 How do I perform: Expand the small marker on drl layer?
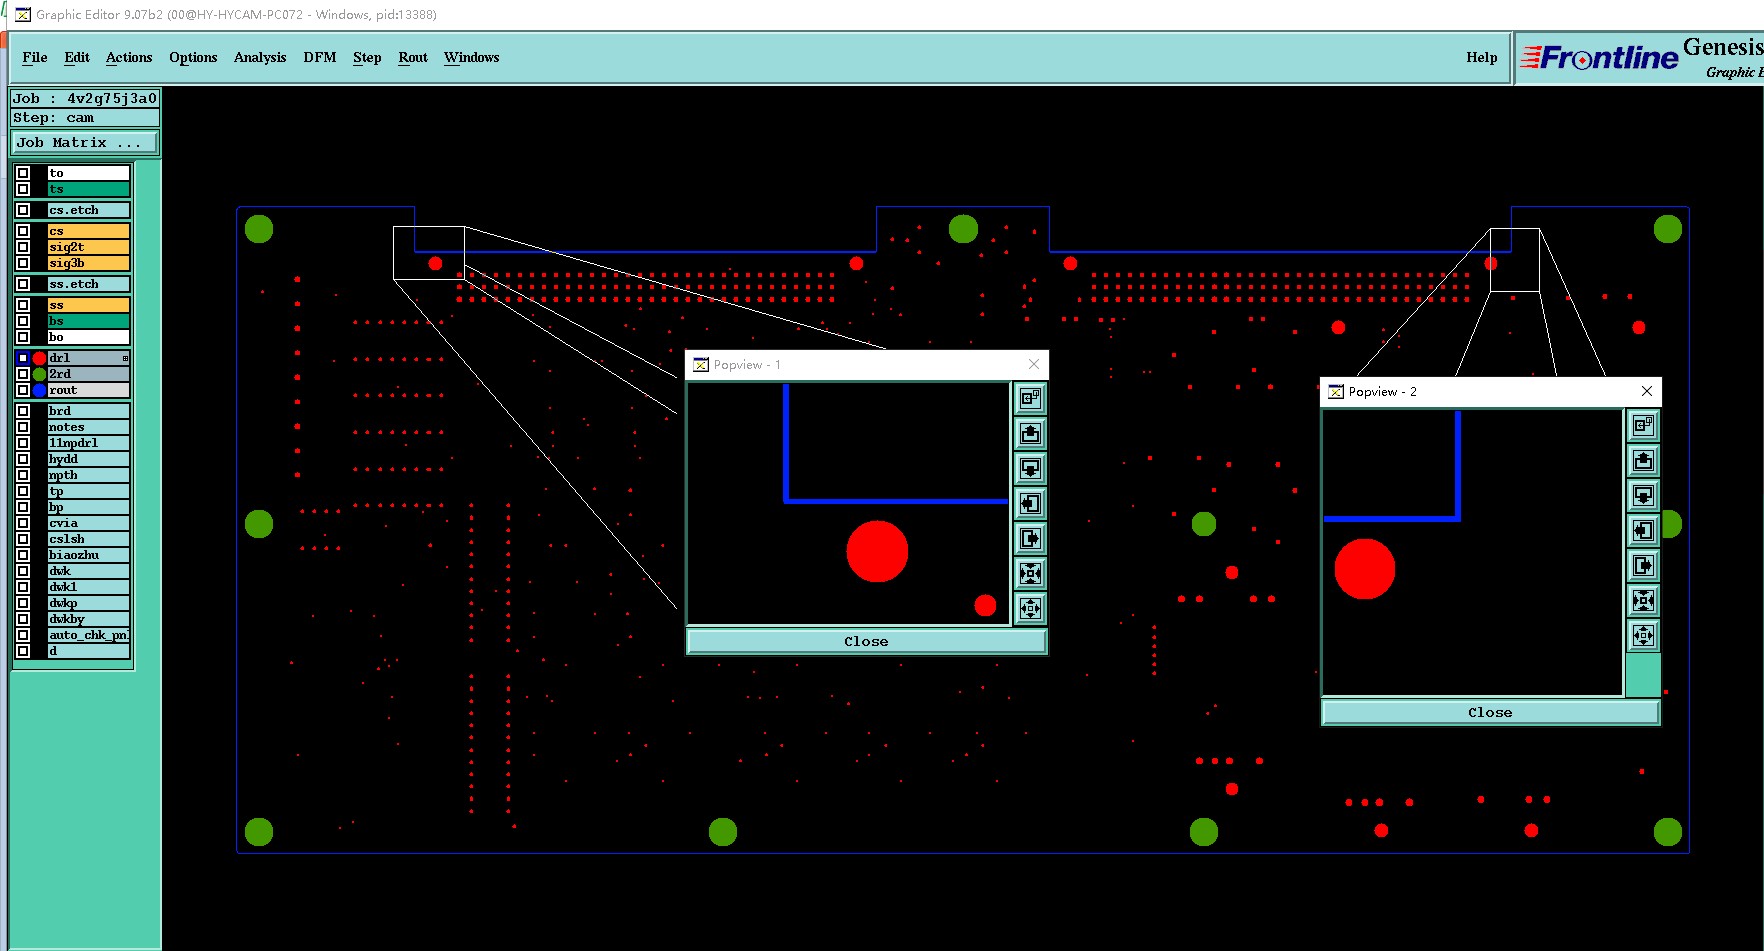click(125, 358)
